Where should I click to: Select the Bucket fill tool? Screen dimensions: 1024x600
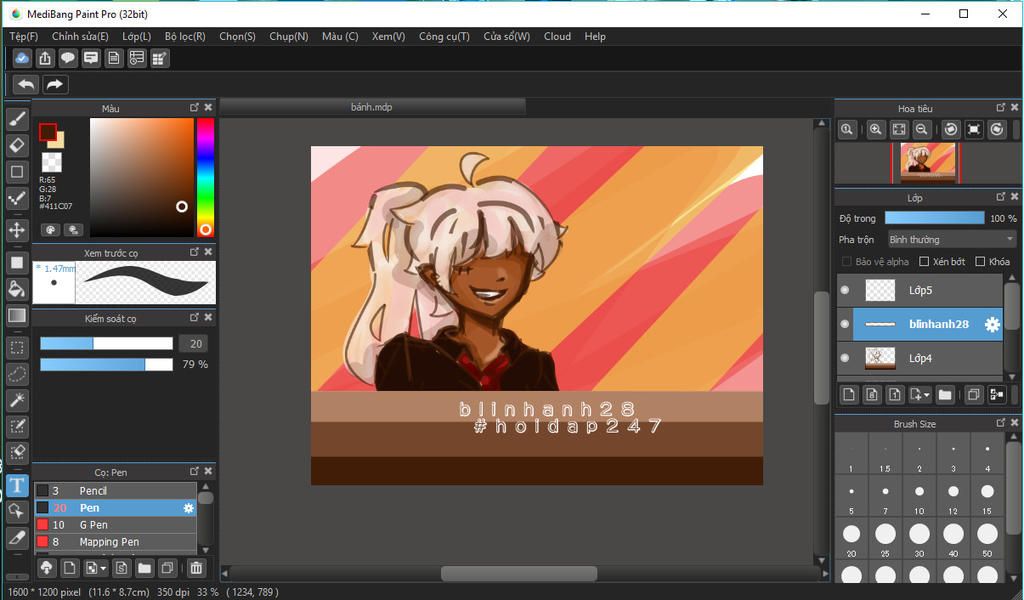[x=17, y=289]
